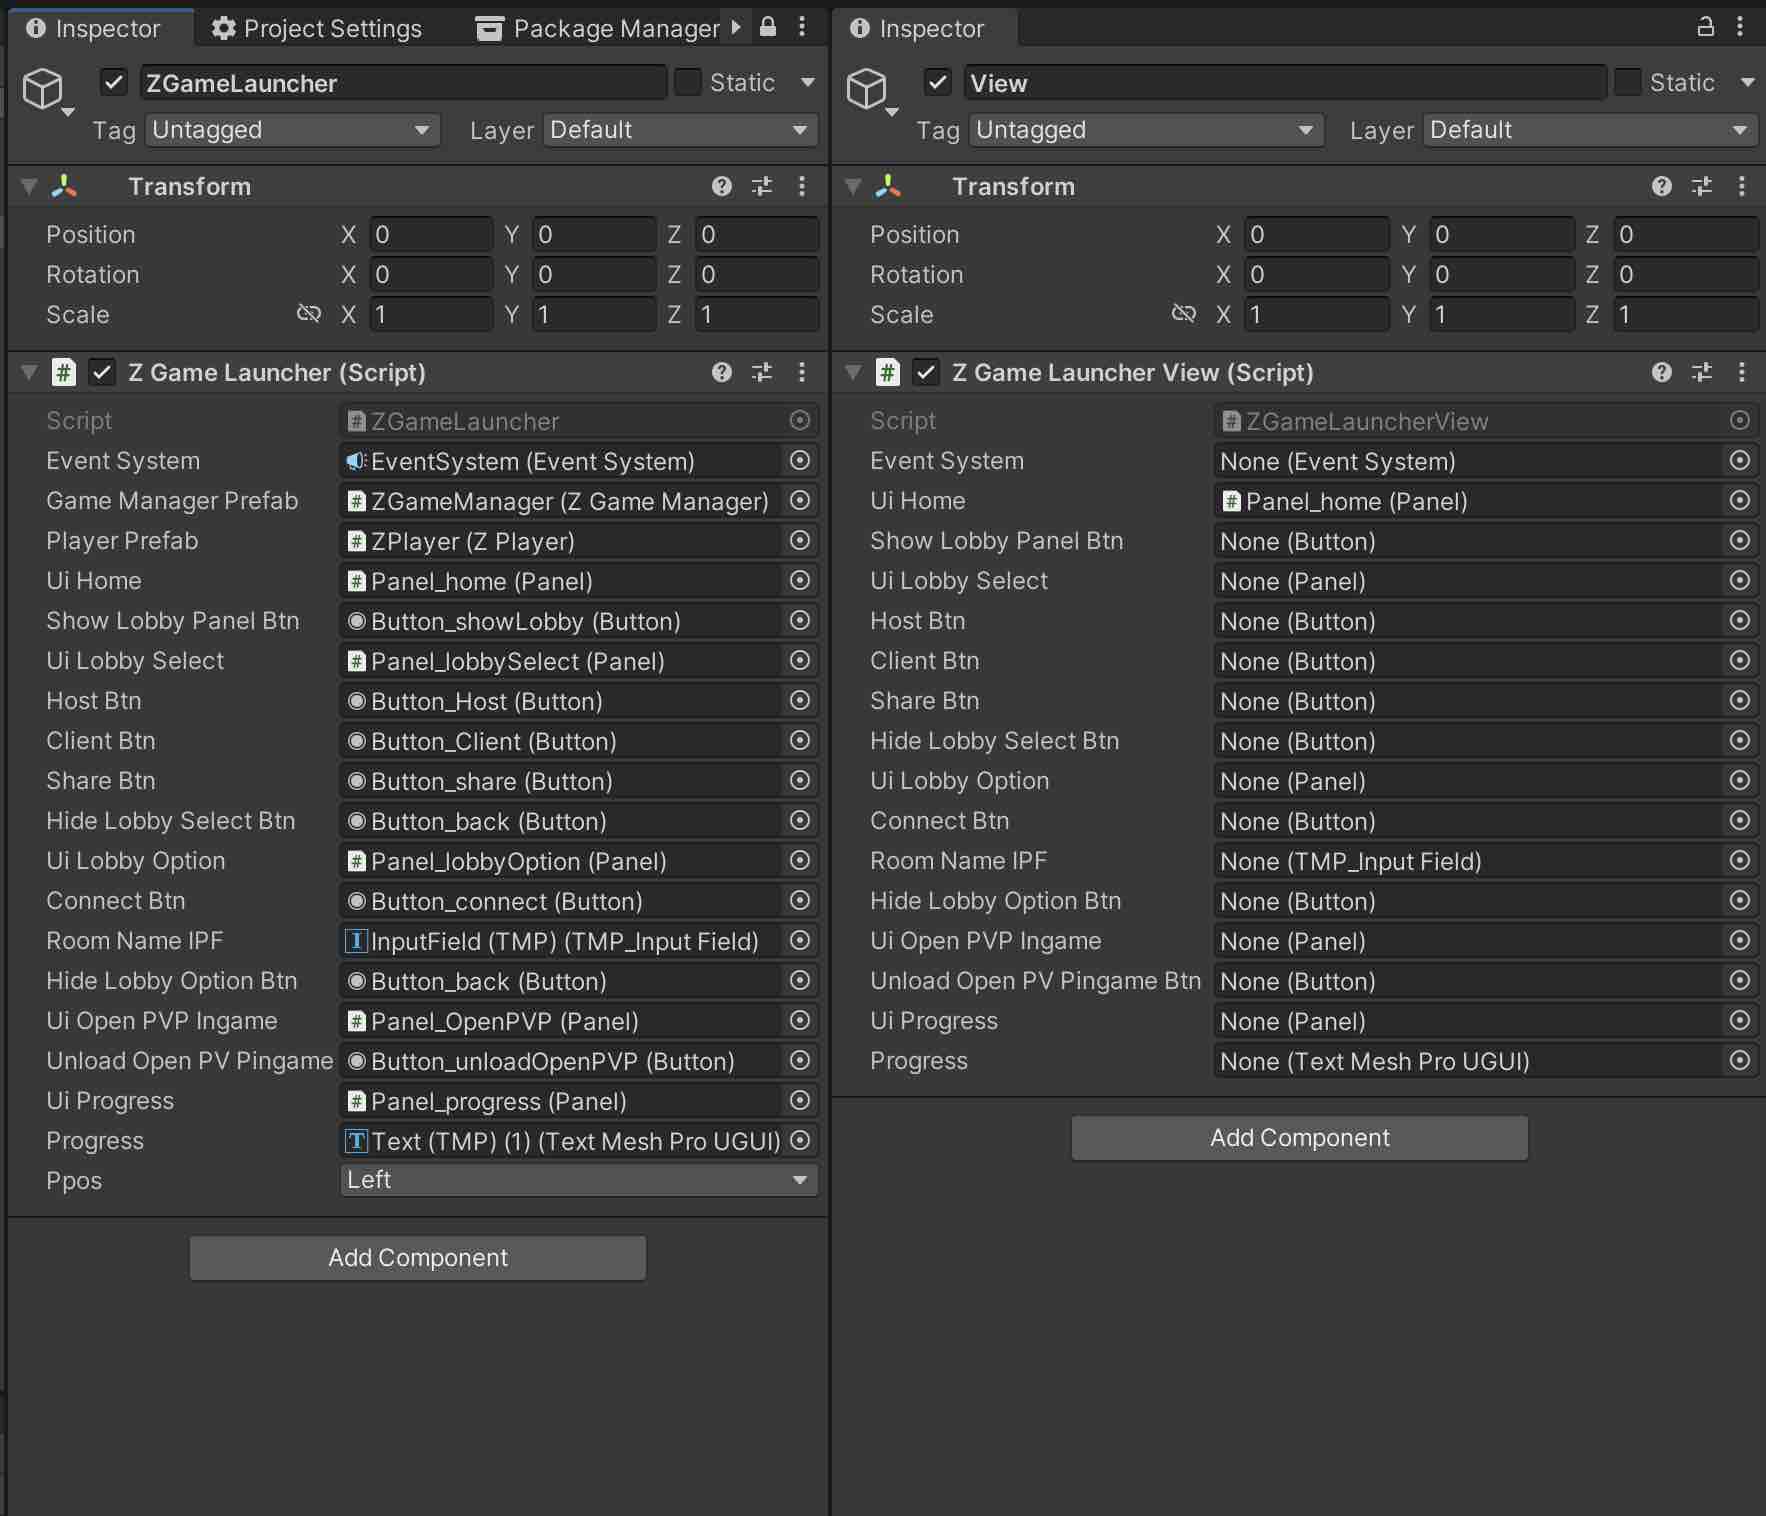Click Add Component under View

(x=1300, y=1138)
